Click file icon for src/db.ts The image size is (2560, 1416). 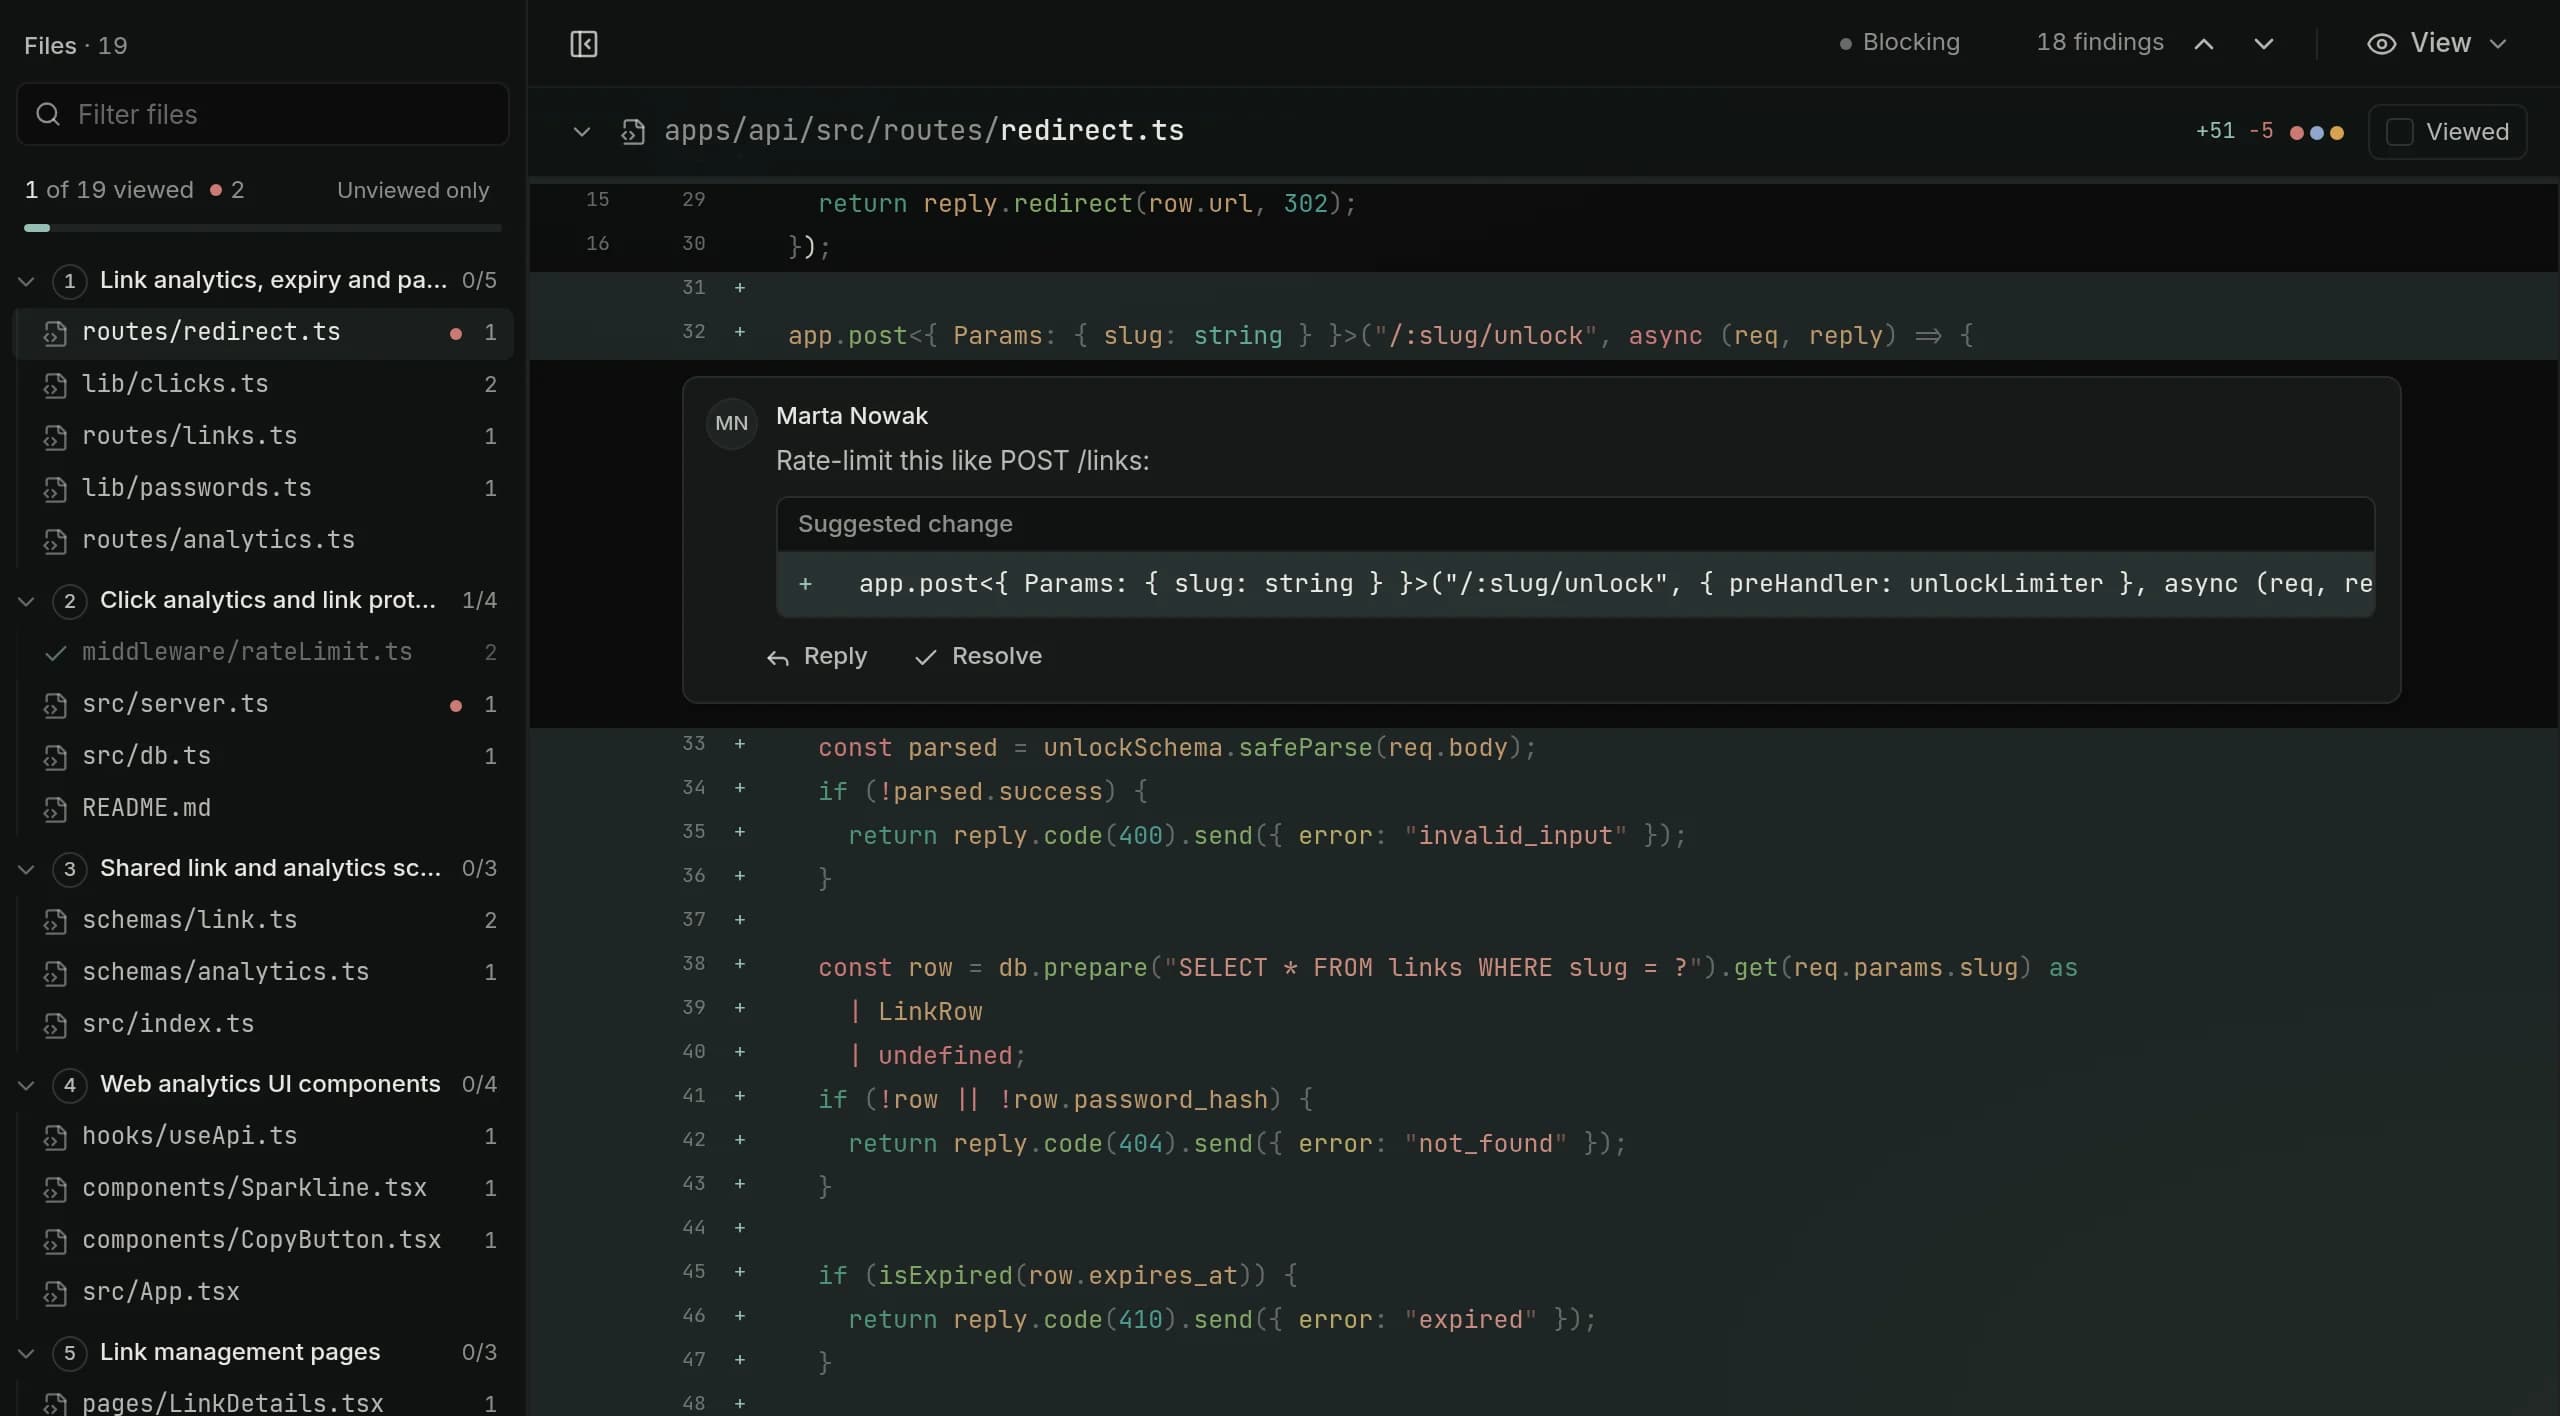[x=55, y=757]
